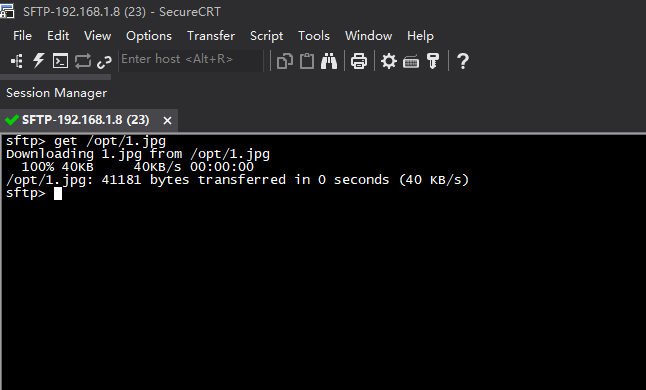The width and height of the screenshot is (646, 390).
Task: Click the chain link disconnect icon
Action: click(x=104, y=62)
